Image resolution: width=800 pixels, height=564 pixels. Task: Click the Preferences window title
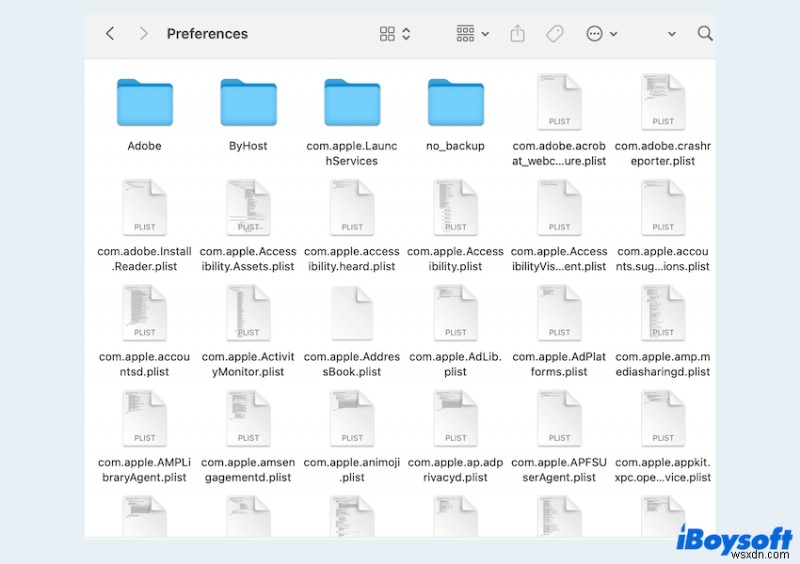207,34
